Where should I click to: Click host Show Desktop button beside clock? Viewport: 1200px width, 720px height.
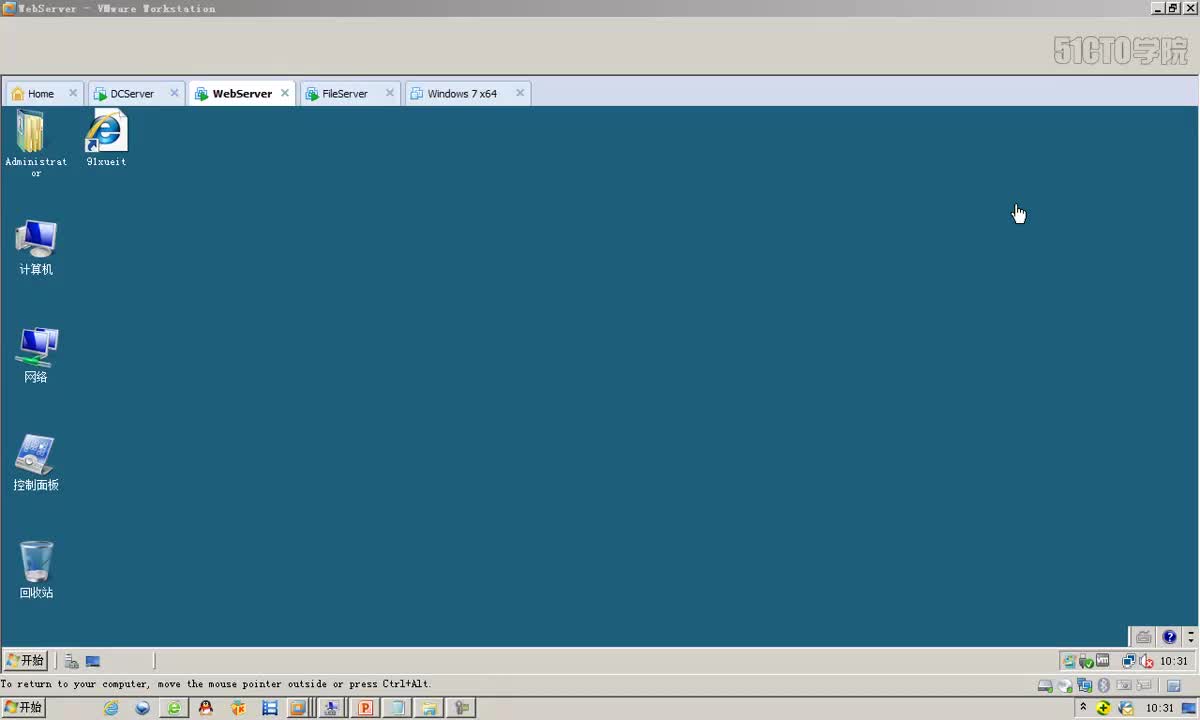(1189, 707)
